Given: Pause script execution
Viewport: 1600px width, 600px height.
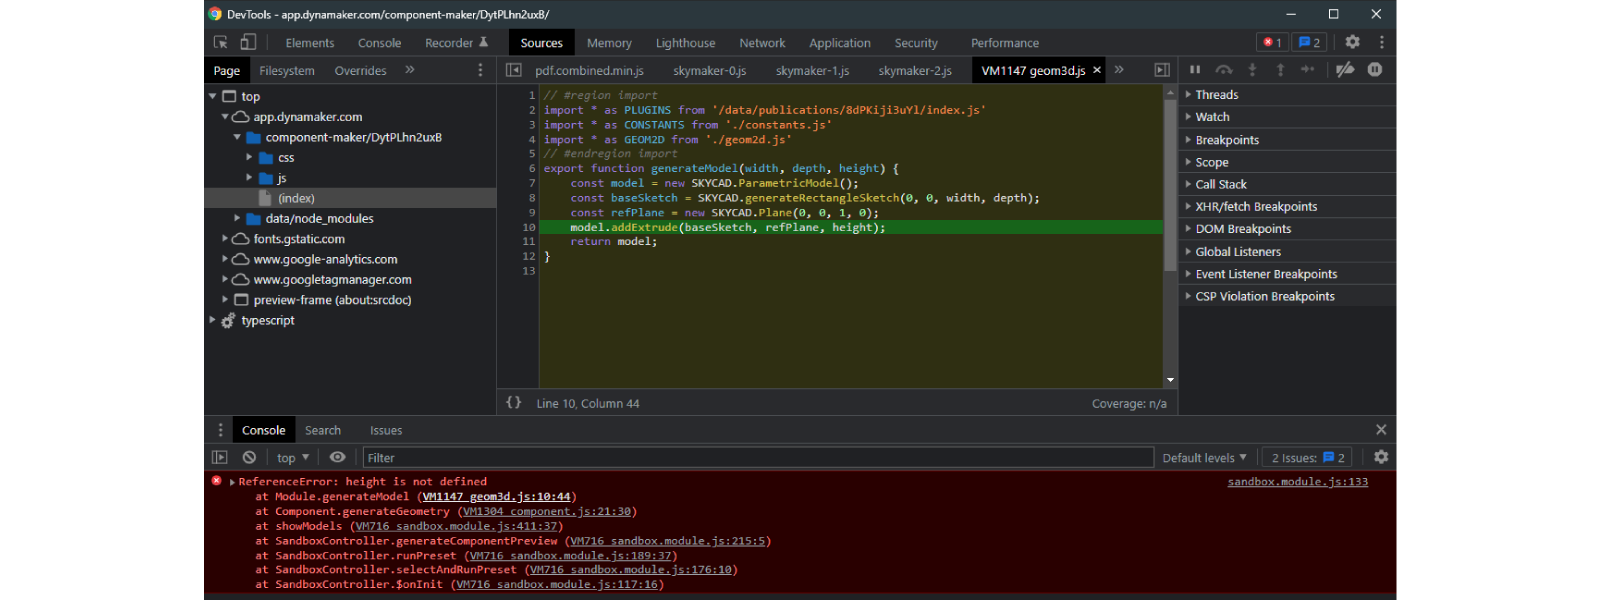Looking at the screenshot, I should [1195, 70].
